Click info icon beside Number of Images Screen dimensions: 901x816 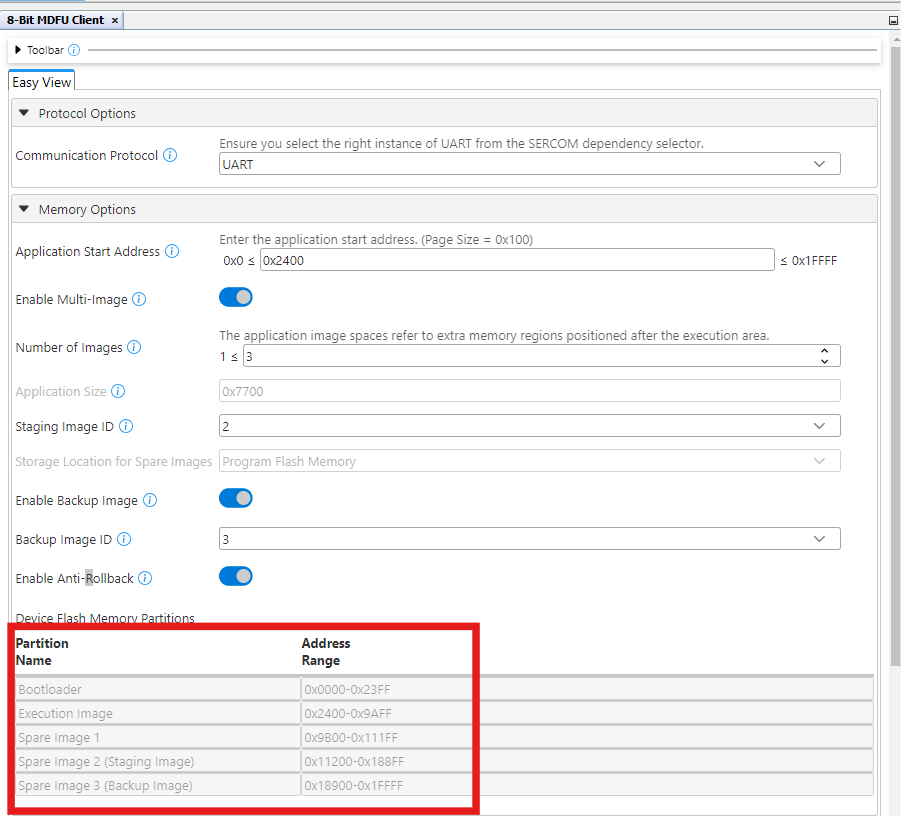[134, 348]
